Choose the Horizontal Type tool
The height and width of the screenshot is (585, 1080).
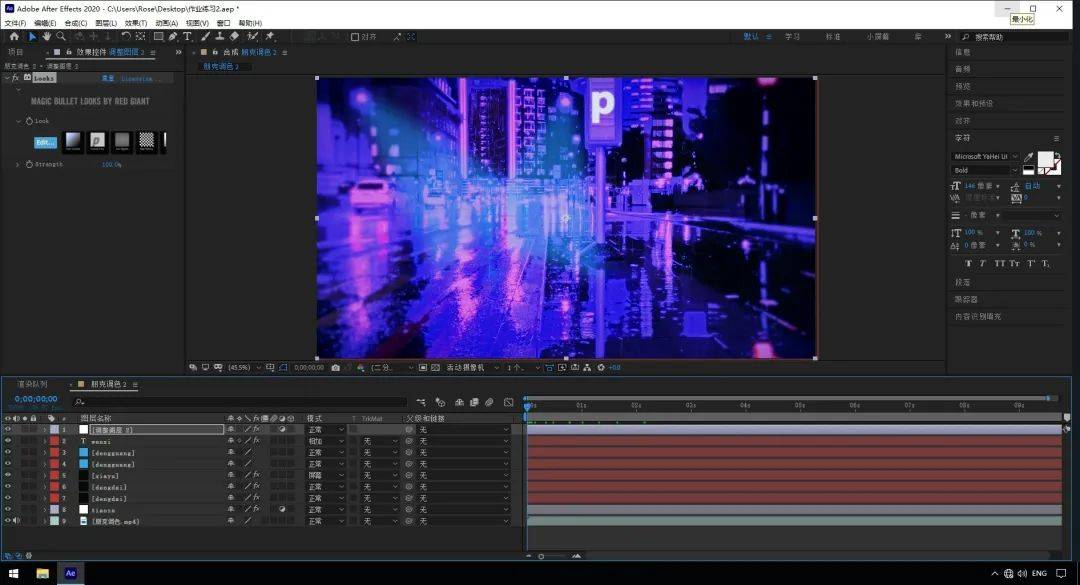click(x=187, y=37)
